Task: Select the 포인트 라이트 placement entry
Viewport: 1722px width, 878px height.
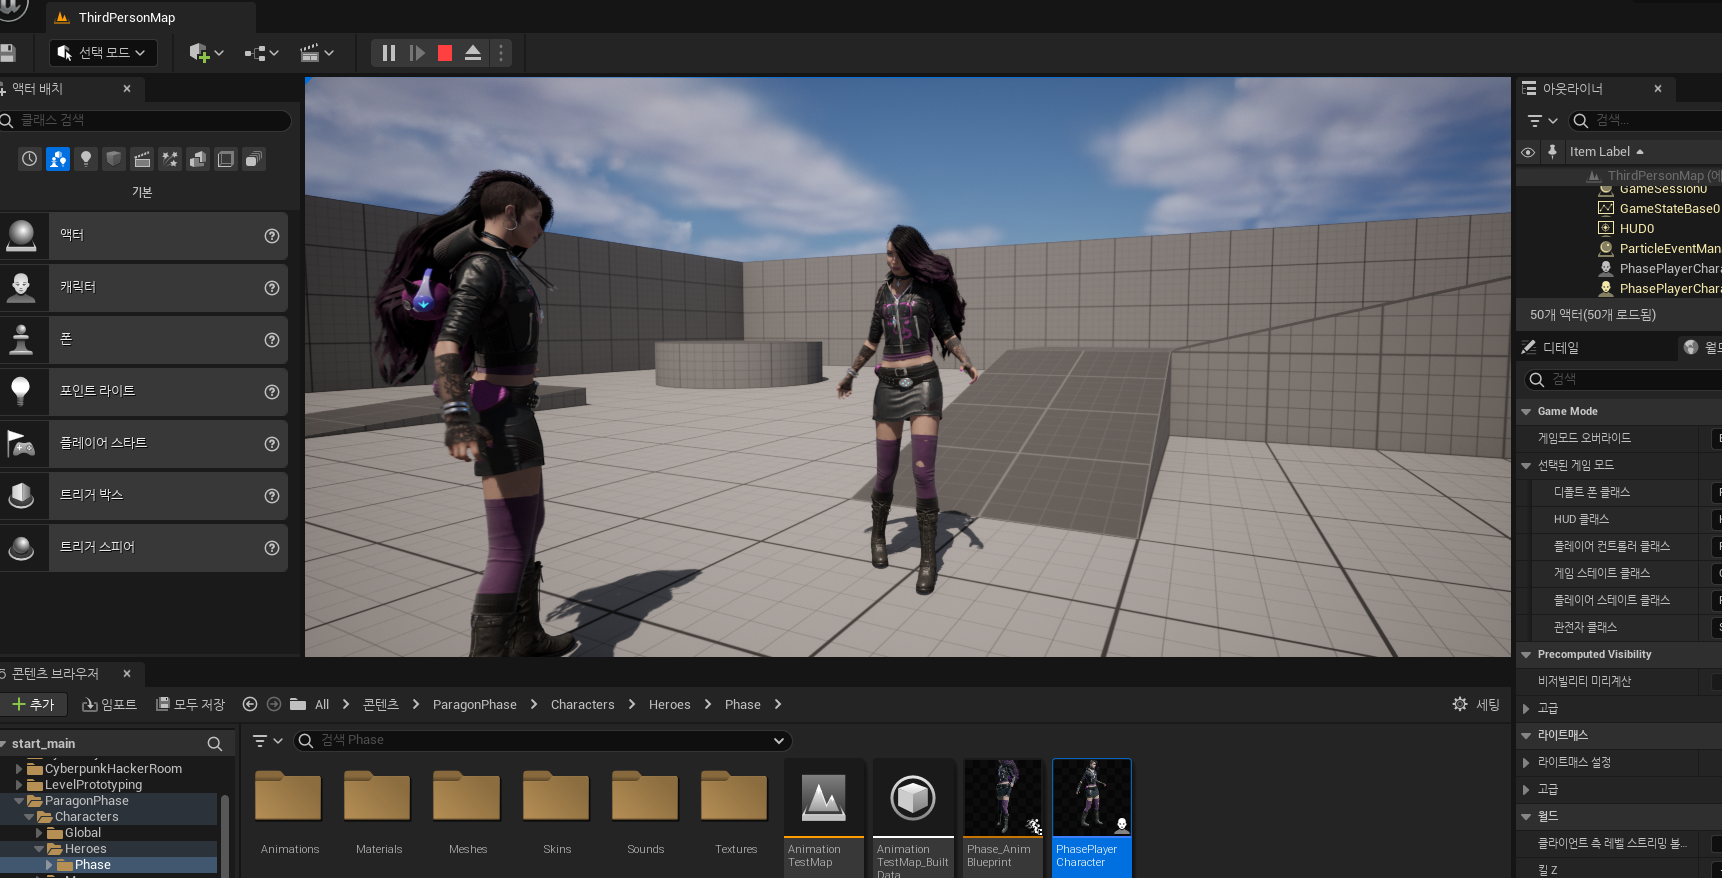Action: [144, 392]
